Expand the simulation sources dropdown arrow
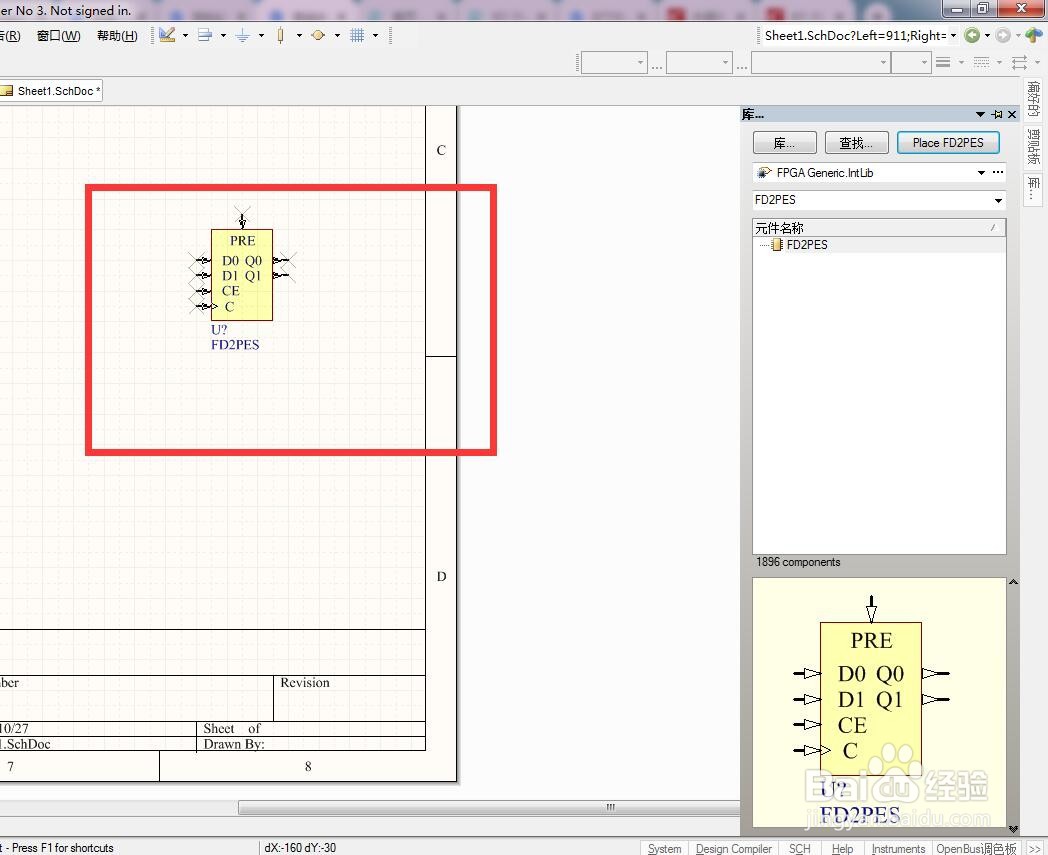This screenshot has height=855, width=1048. 337,35
